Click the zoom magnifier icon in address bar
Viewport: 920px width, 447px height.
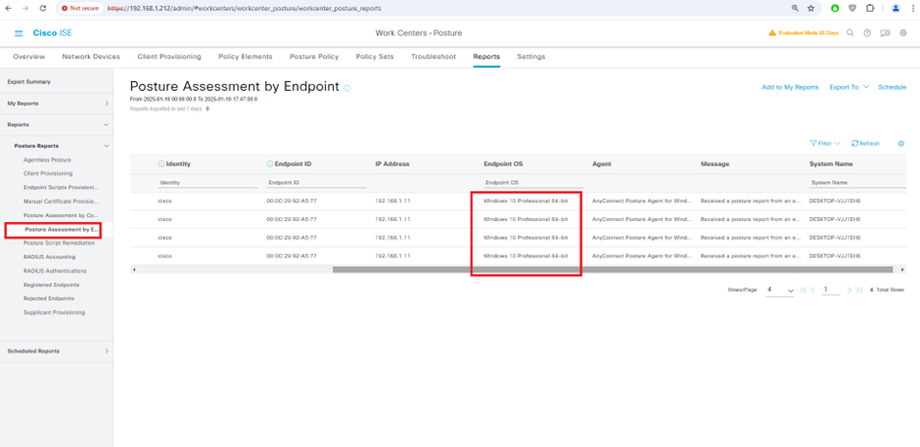tap(795, 8)
